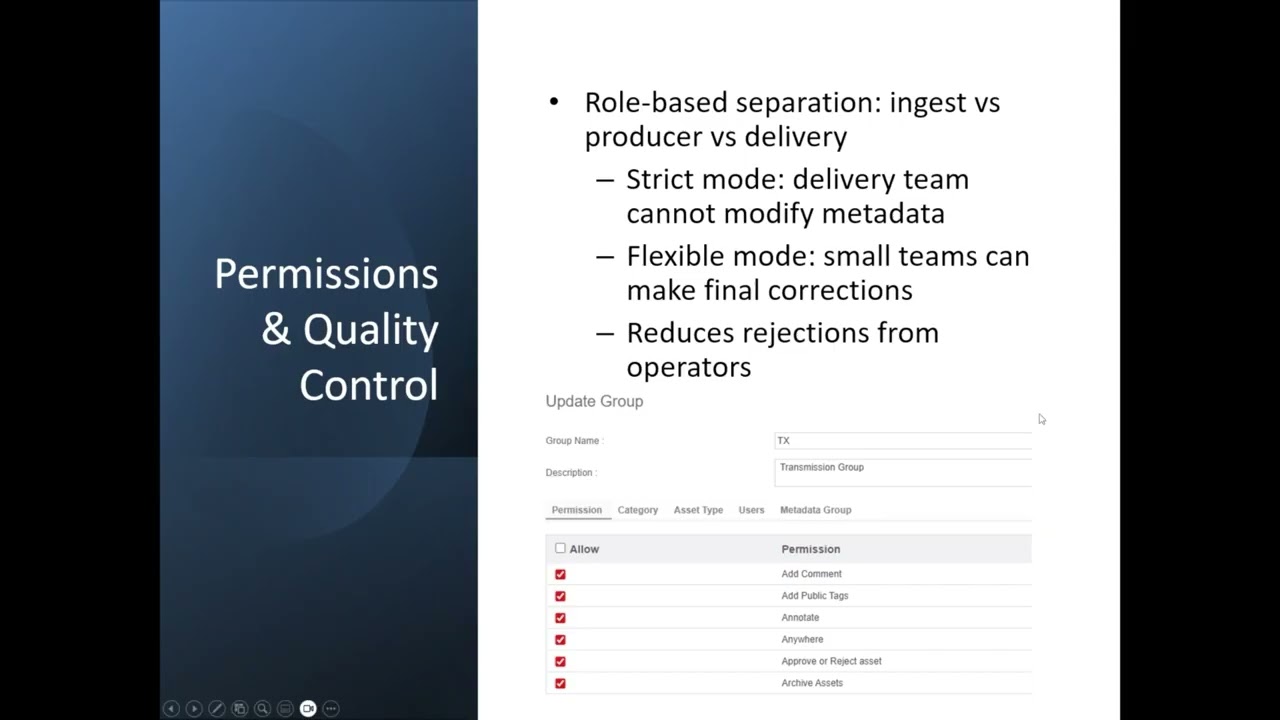Open the Asset Type tab
The width and height of the screenshot is (1280, 720).
[x=698, y=510]
